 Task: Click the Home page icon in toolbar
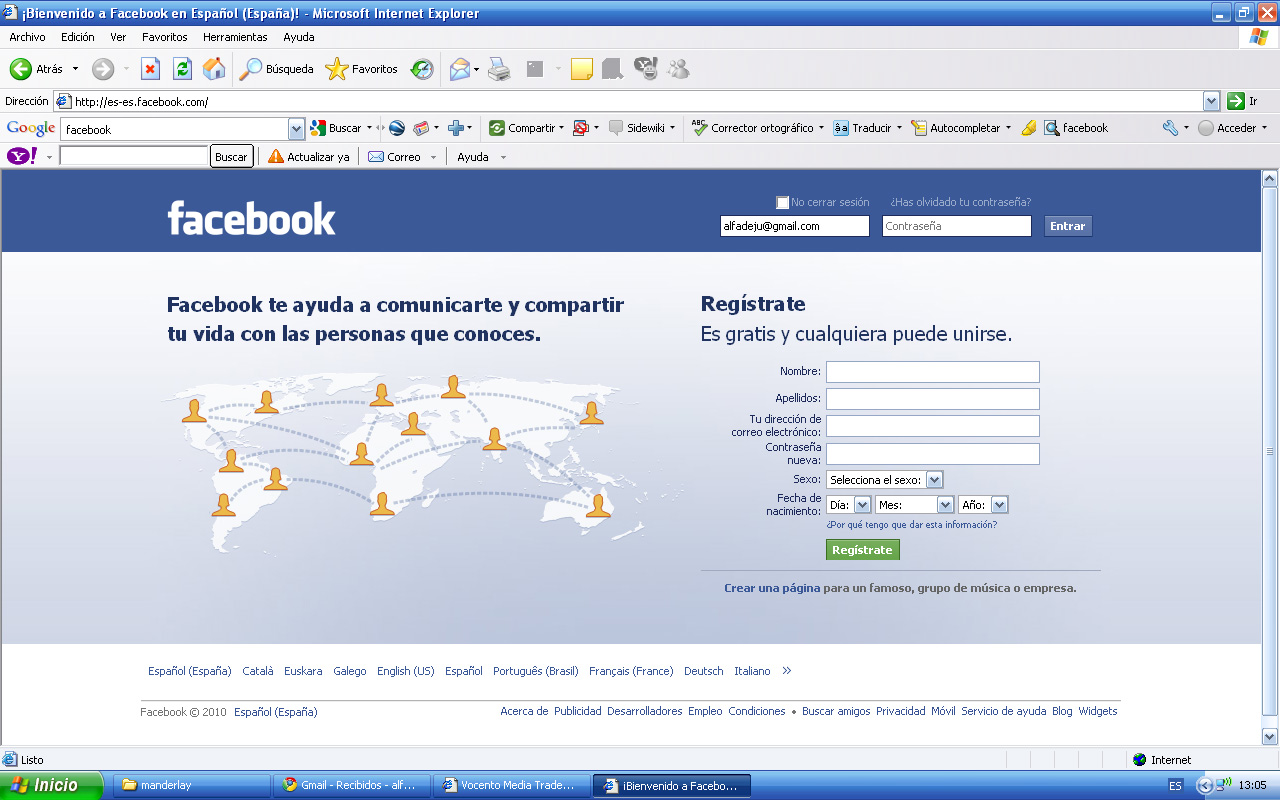pyautogui.click(x=213, y=69)
